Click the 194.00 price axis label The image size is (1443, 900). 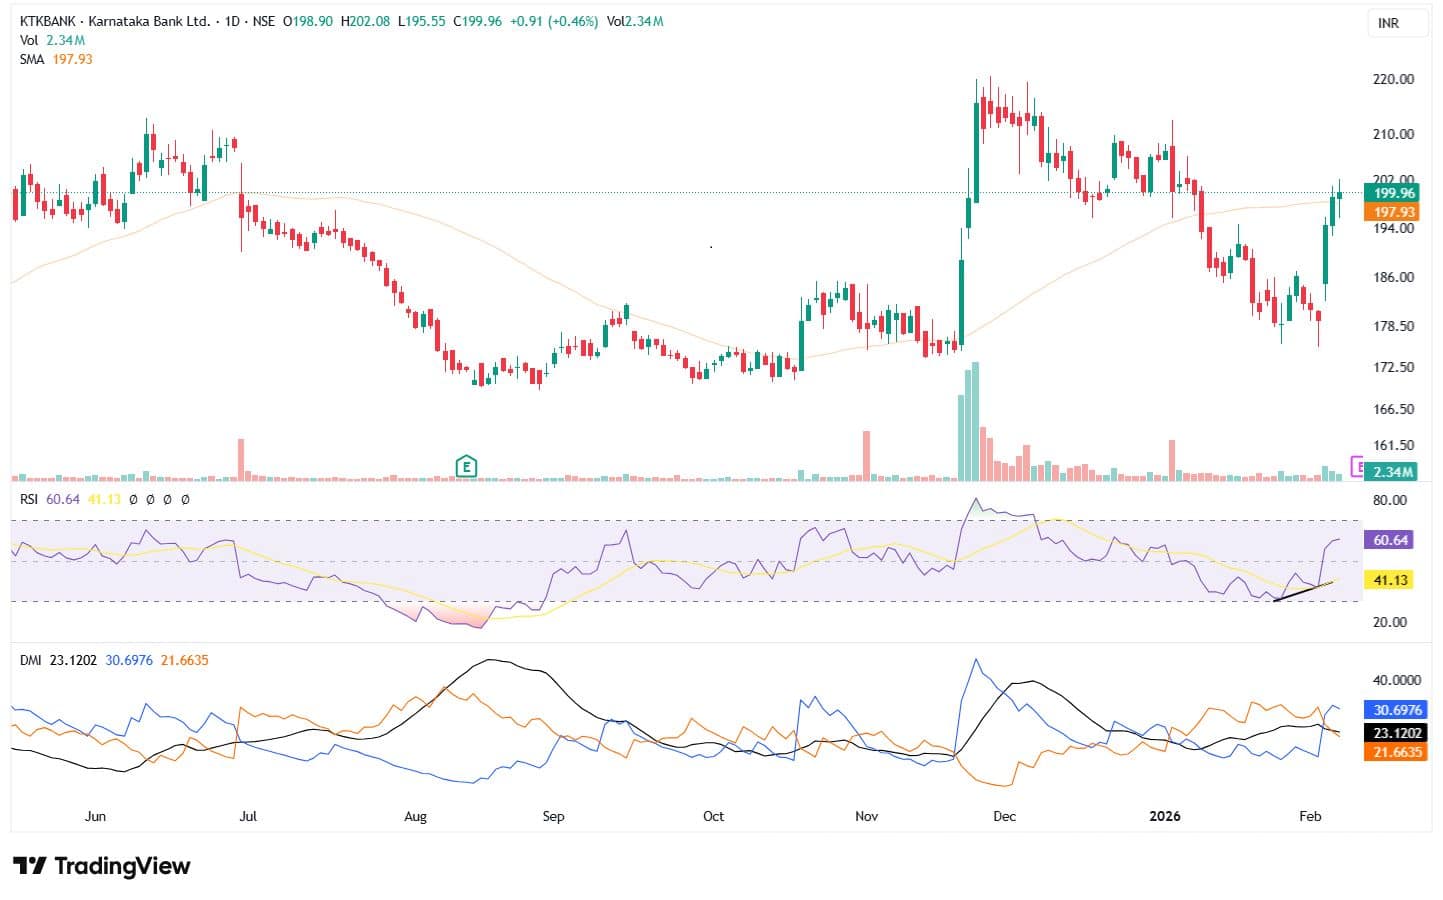(1393, 228)
